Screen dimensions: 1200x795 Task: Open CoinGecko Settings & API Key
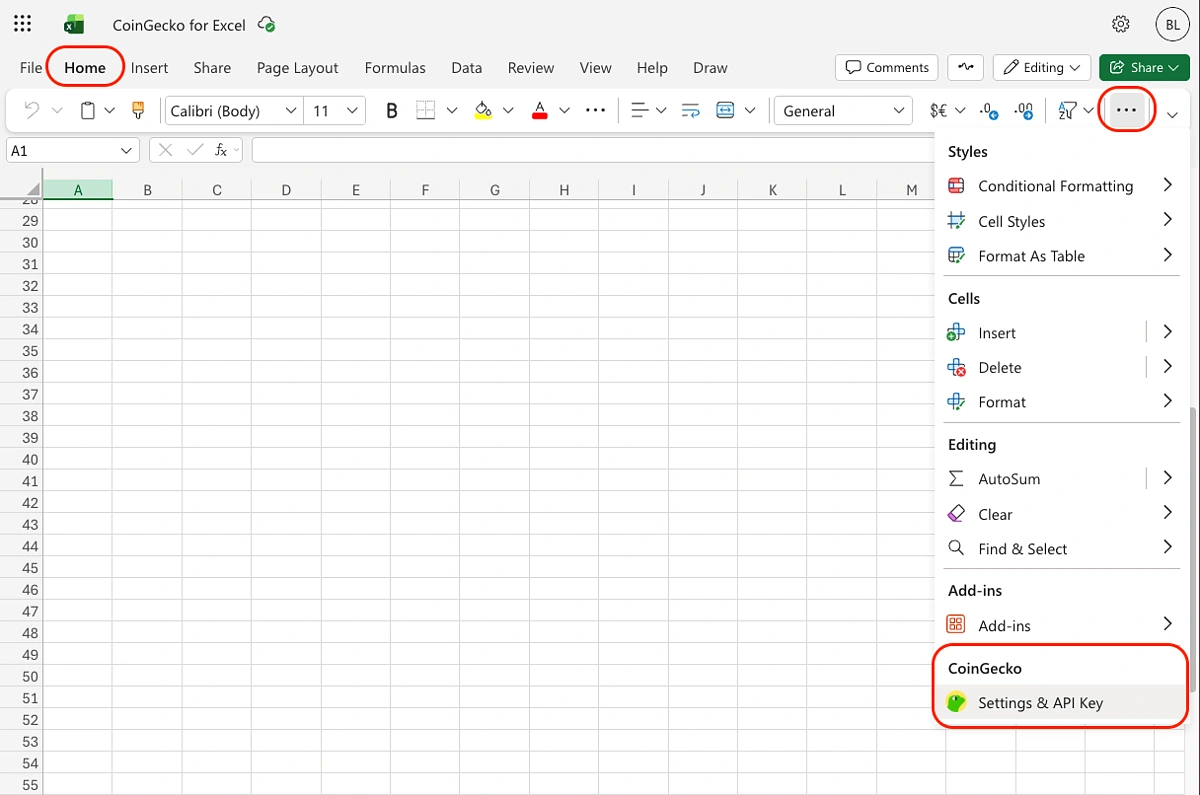pyautogui.click(x=1061, y=703)
